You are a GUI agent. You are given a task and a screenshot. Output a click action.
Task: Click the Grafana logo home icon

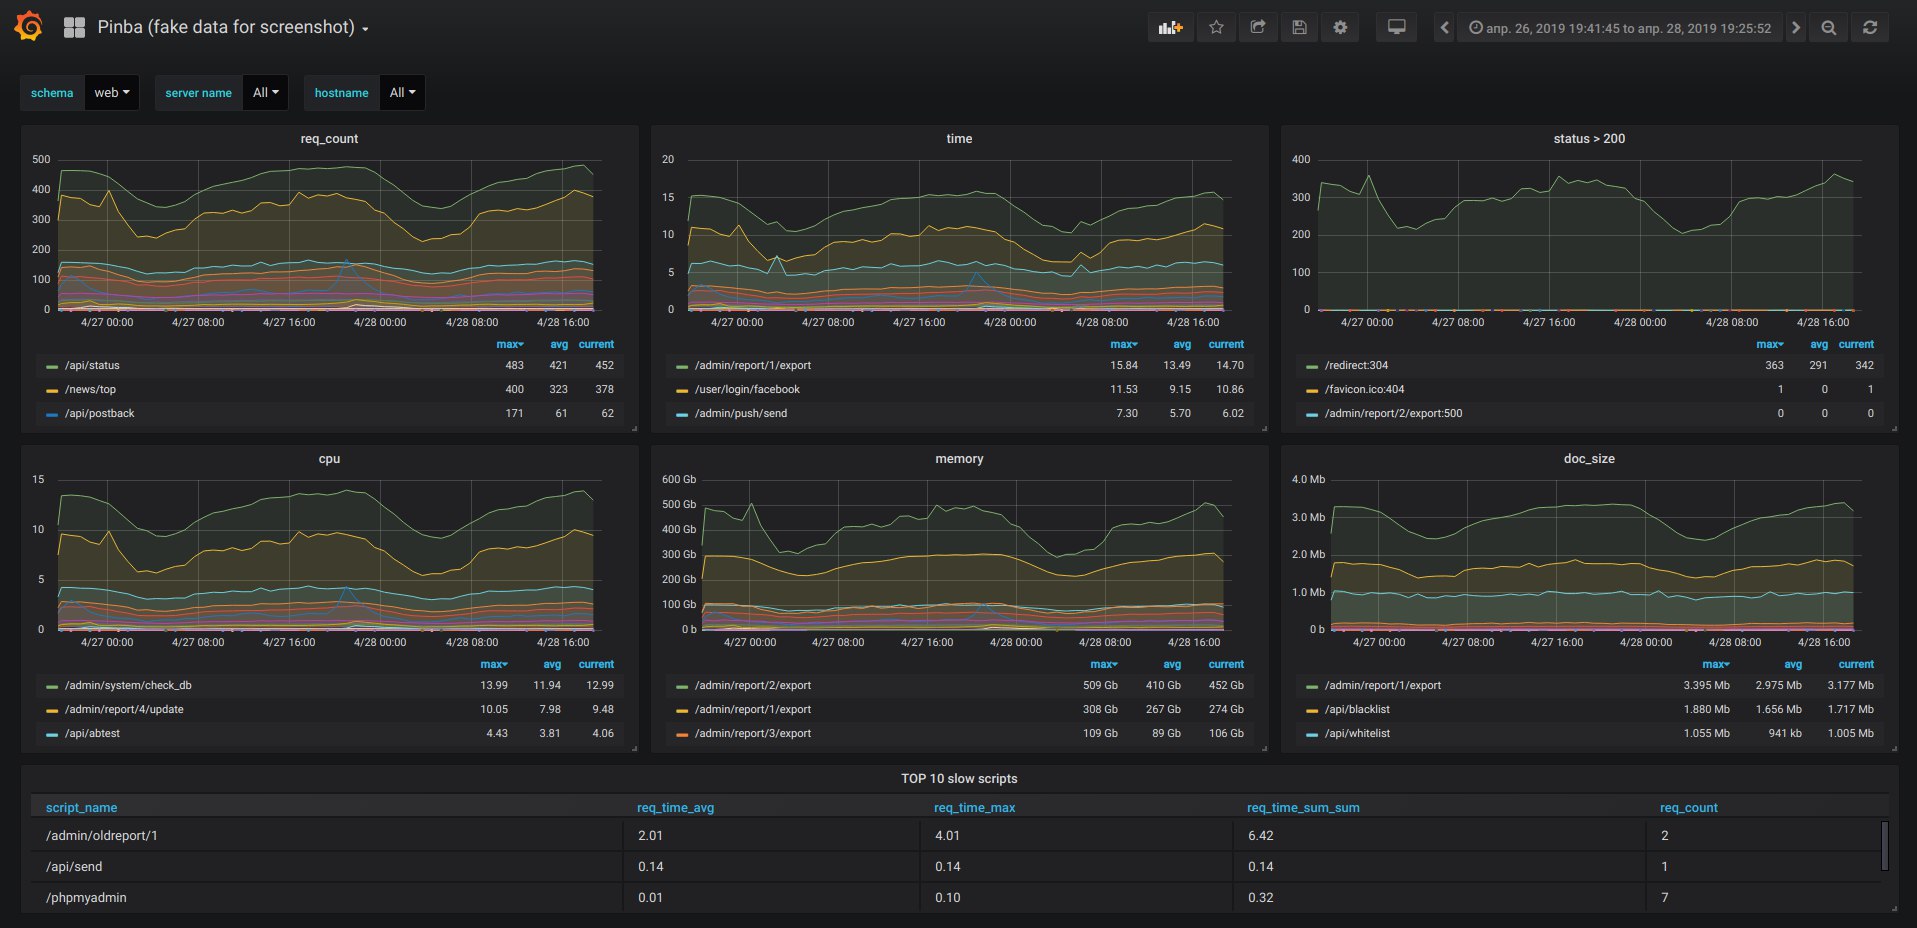coord(29,27)
